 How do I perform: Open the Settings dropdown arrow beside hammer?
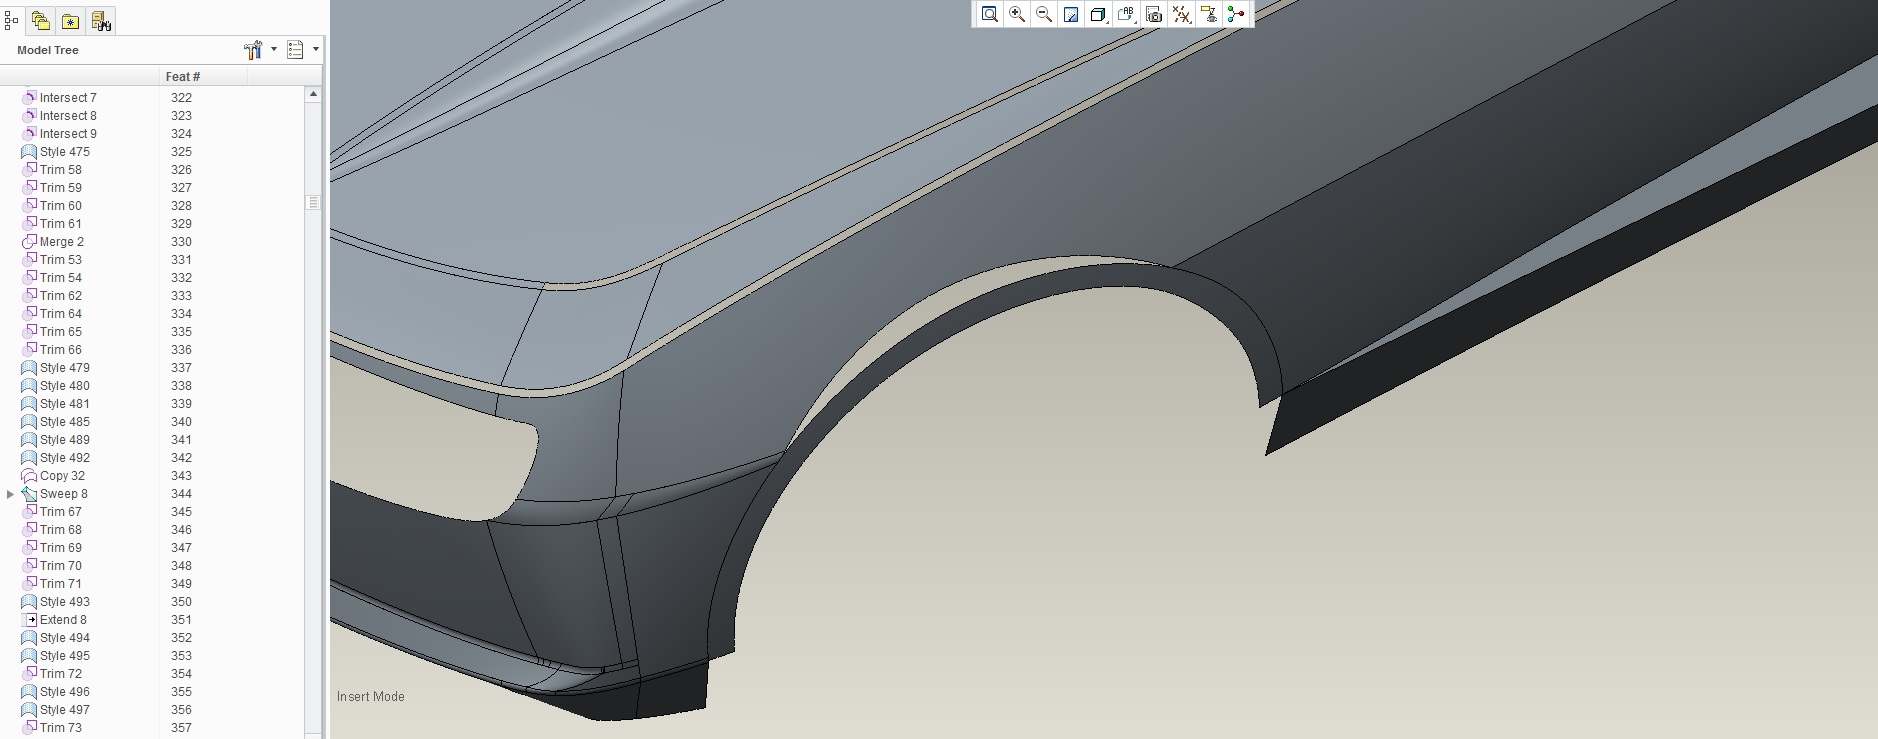(x=274, y=49)
